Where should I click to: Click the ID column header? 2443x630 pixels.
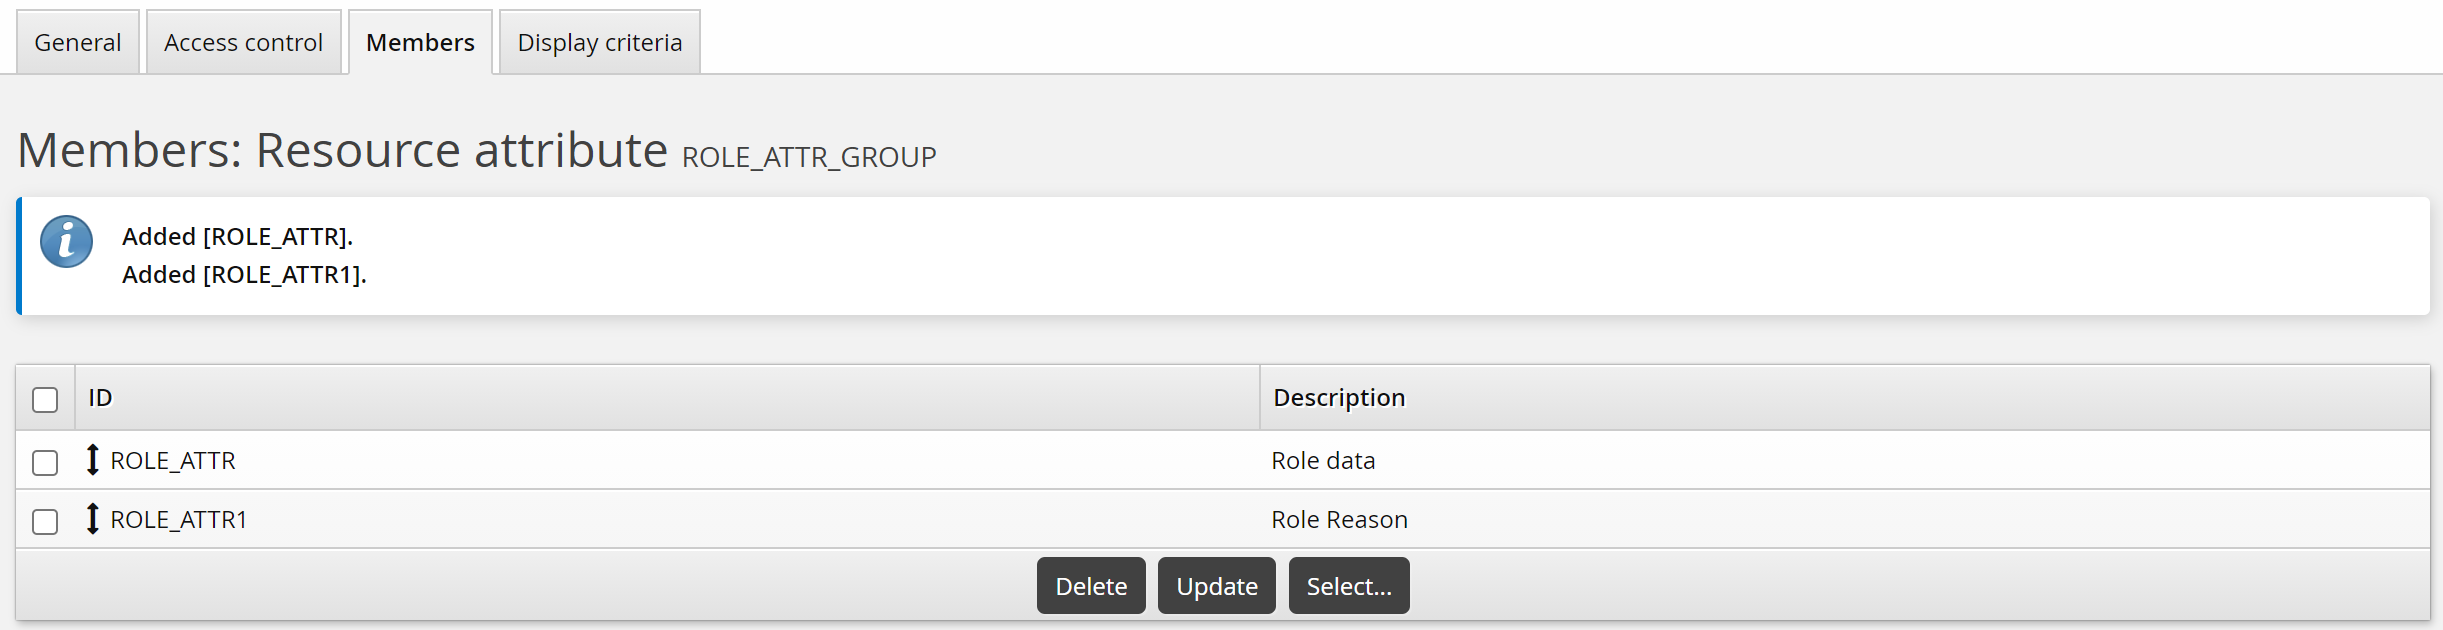coord(100,398)
